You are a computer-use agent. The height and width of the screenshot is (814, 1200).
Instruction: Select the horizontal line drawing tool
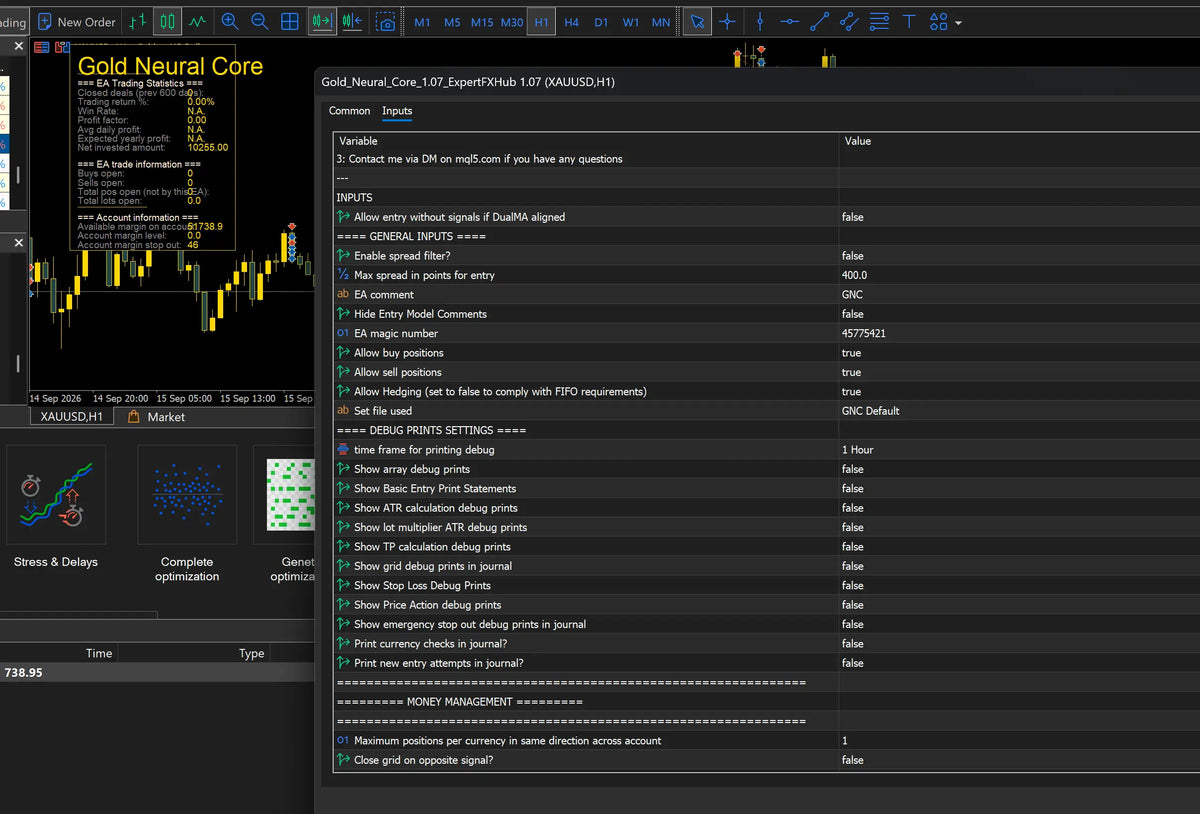coord(789,21)
